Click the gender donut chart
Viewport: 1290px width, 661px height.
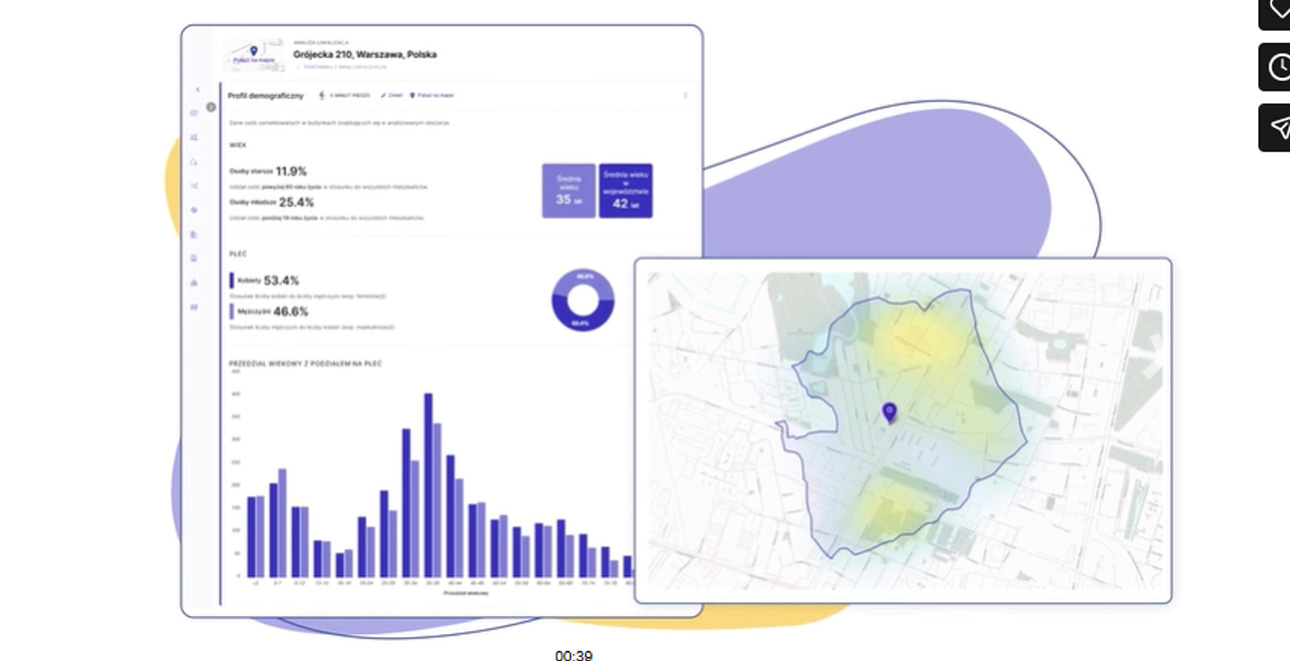[583, 300]
